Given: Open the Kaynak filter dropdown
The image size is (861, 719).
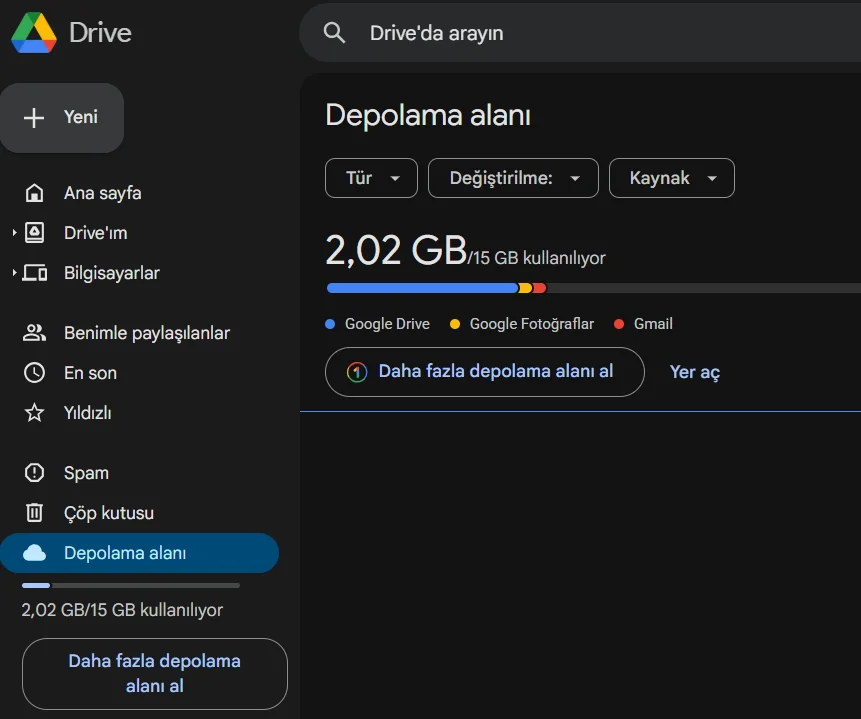Looking at the screenshot, I should click(x=672, y=178).
